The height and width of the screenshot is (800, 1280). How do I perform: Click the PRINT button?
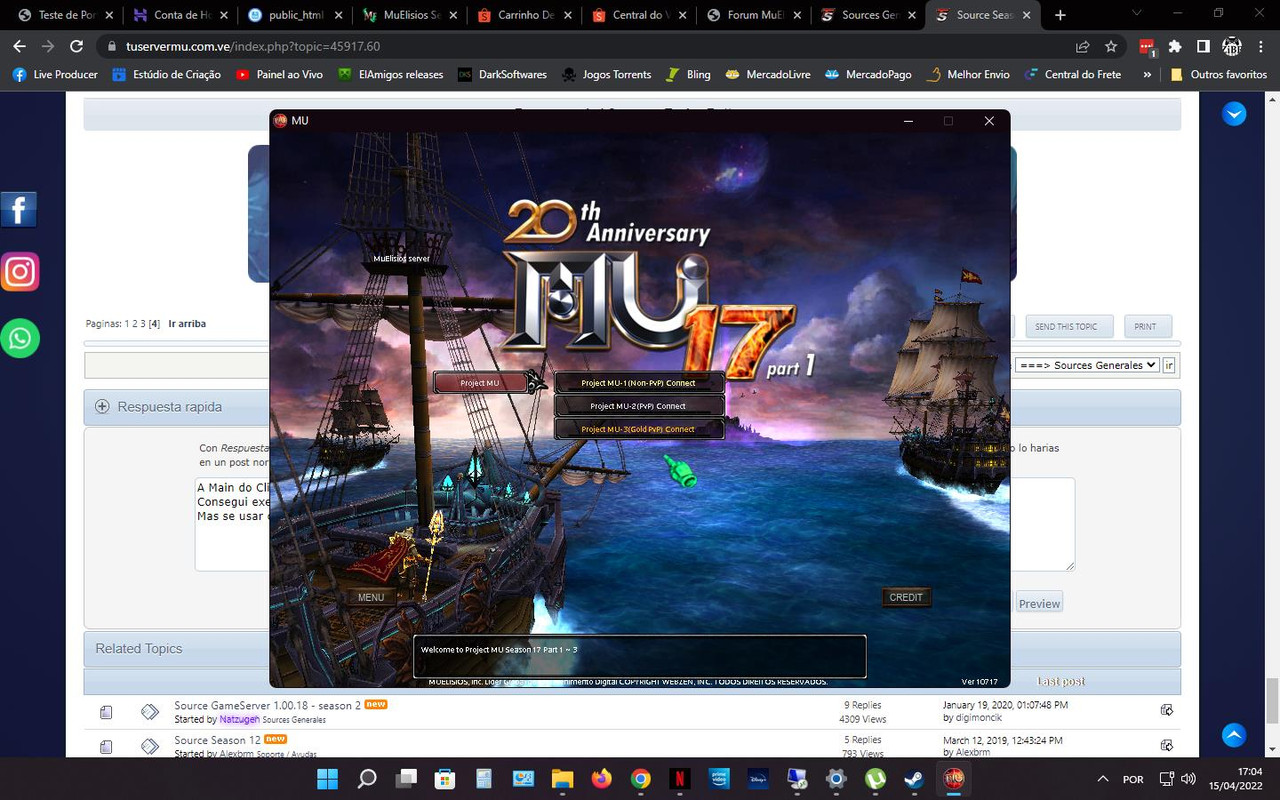1146,326
